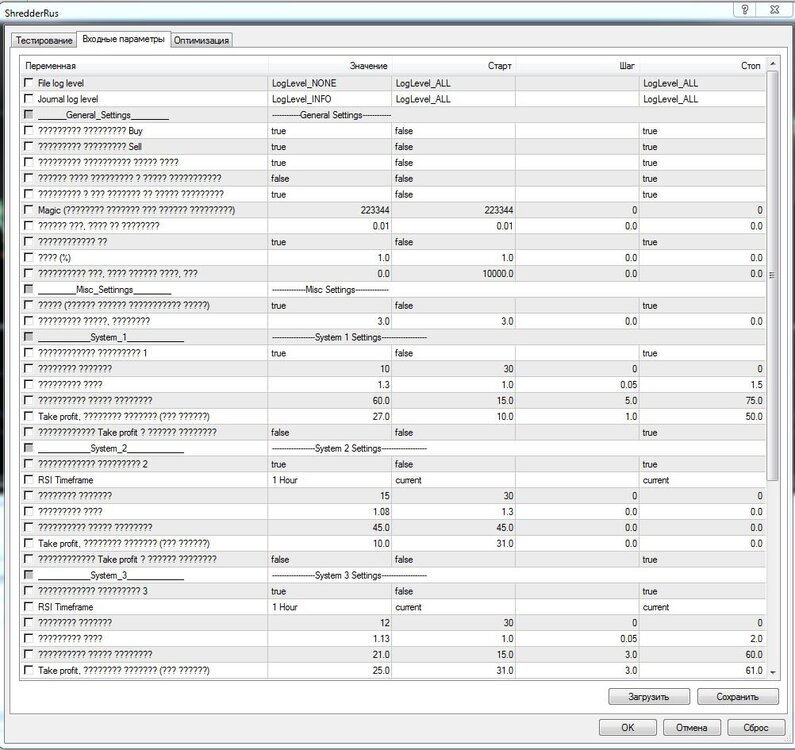Open the Оптимизация tab
Image resolution: width=795 pixels, height=750 pixels.
pyautogui.click(x=201, y=41)
